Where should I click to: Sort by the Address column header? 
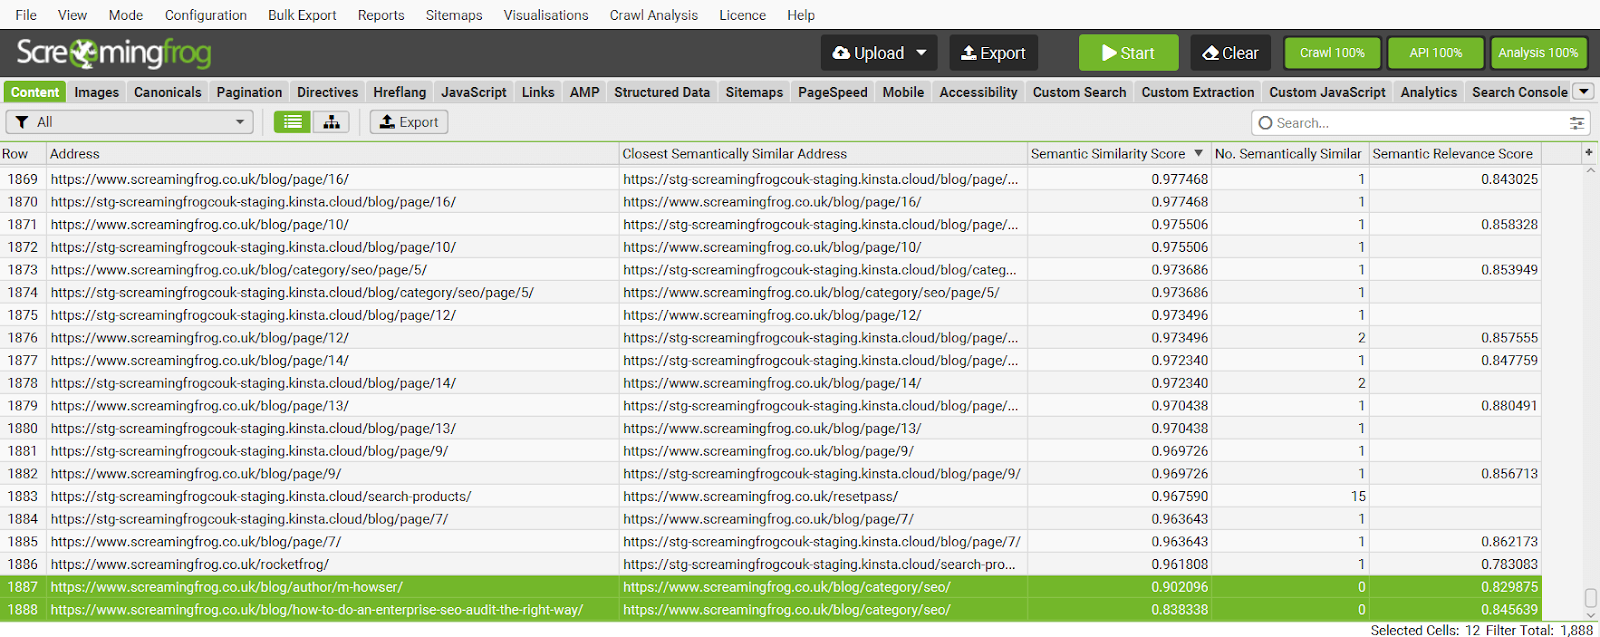[x=333, y=153]
